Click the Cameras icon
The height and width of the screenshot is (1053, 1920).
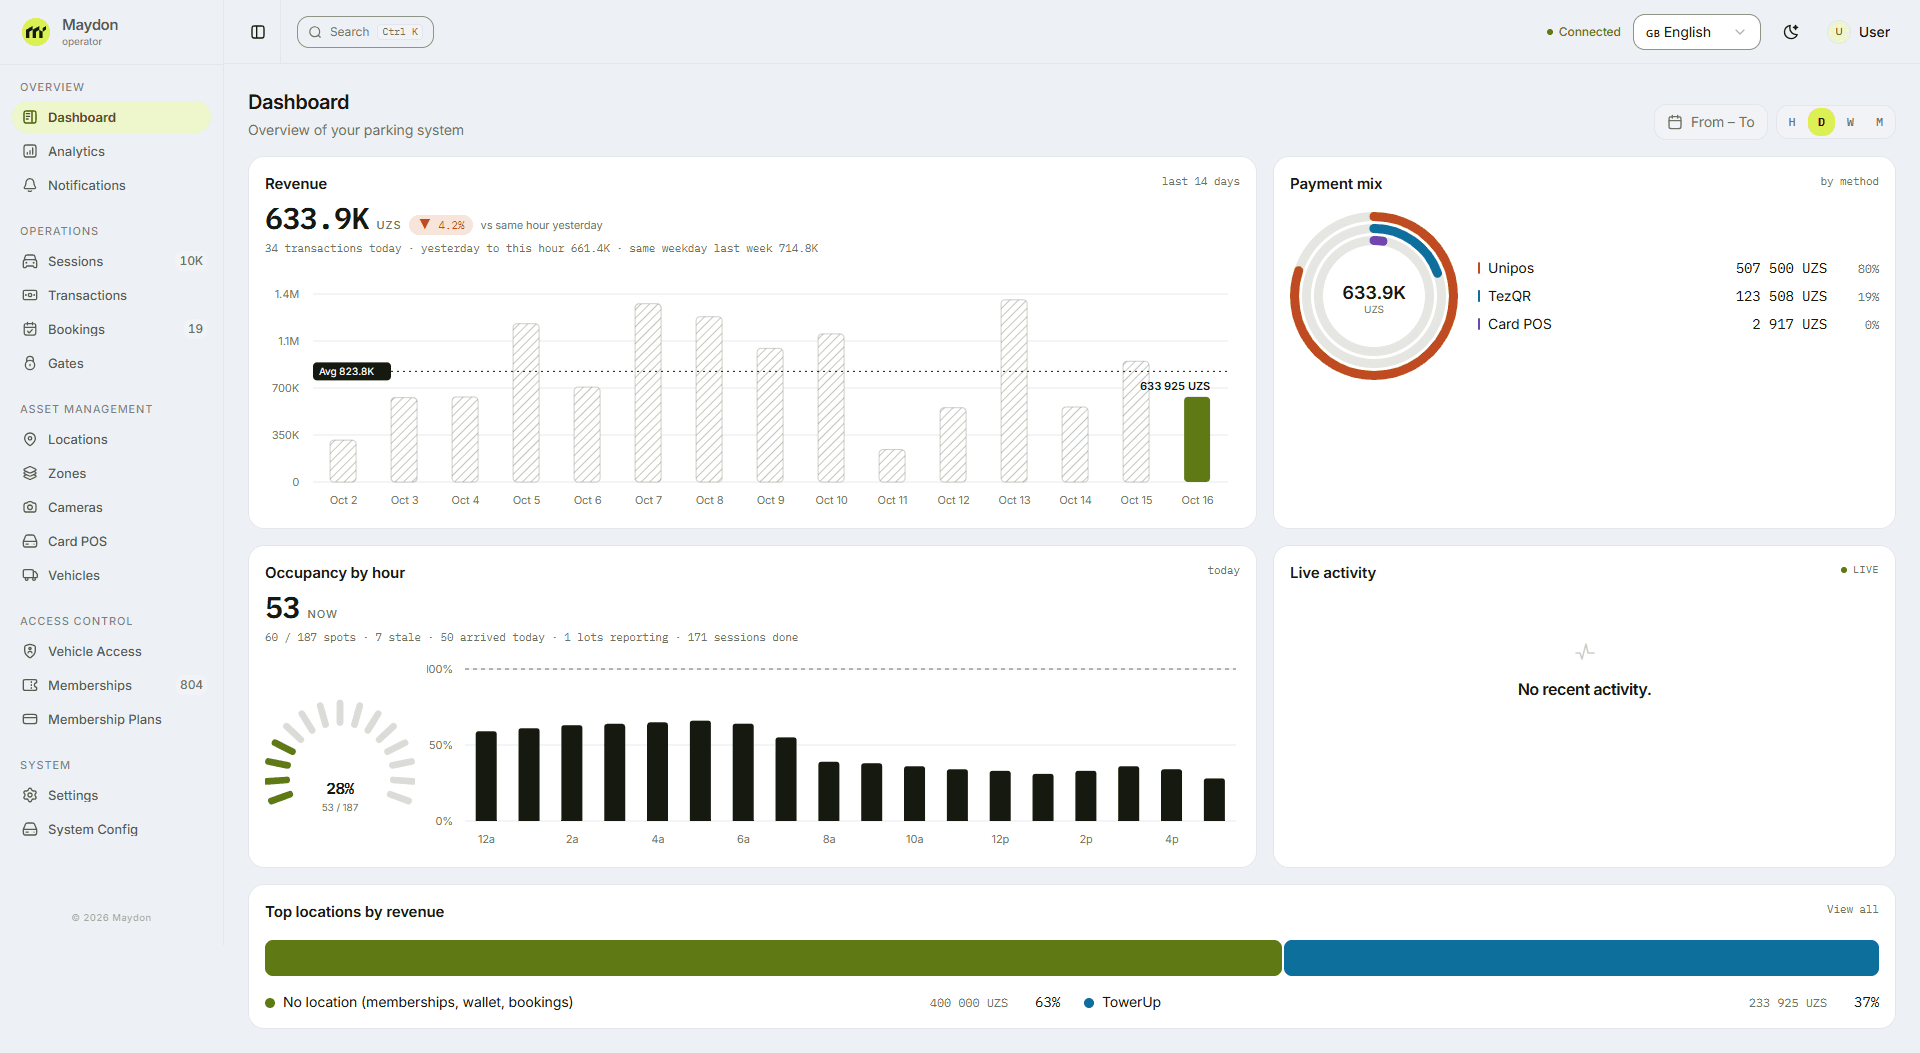(30, 507)
